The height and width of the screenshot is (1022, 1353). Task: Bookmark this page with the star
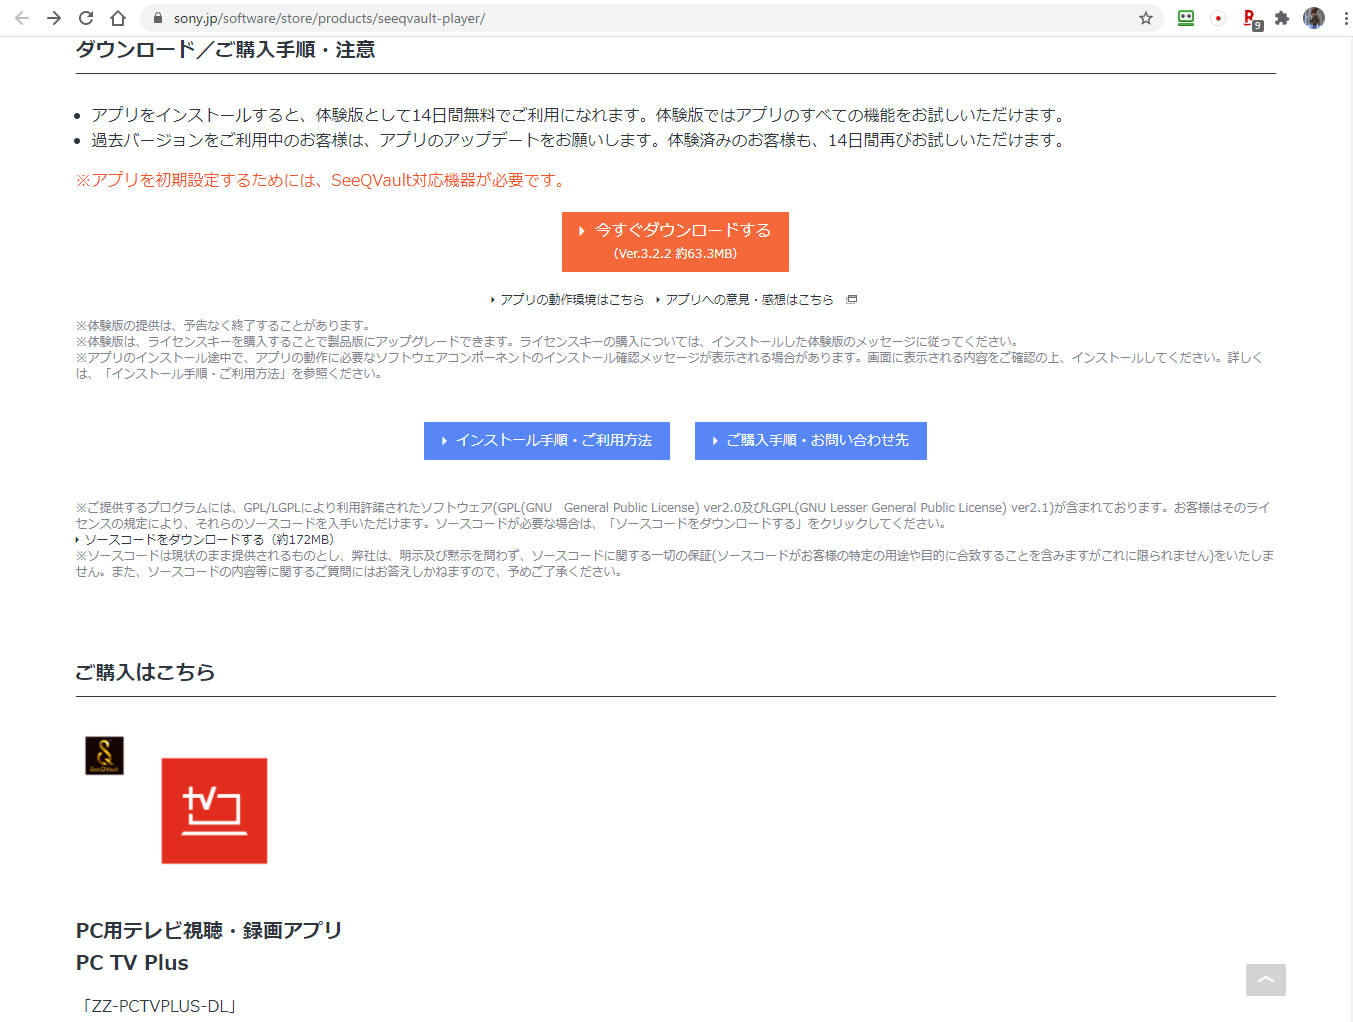click(1146, 18)
